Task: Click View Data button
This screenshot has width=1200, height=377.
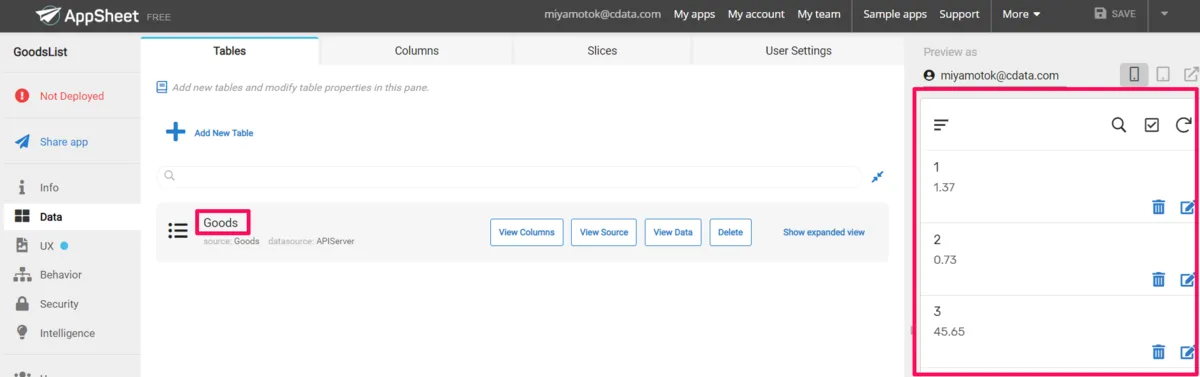Action: coord(673,232)
